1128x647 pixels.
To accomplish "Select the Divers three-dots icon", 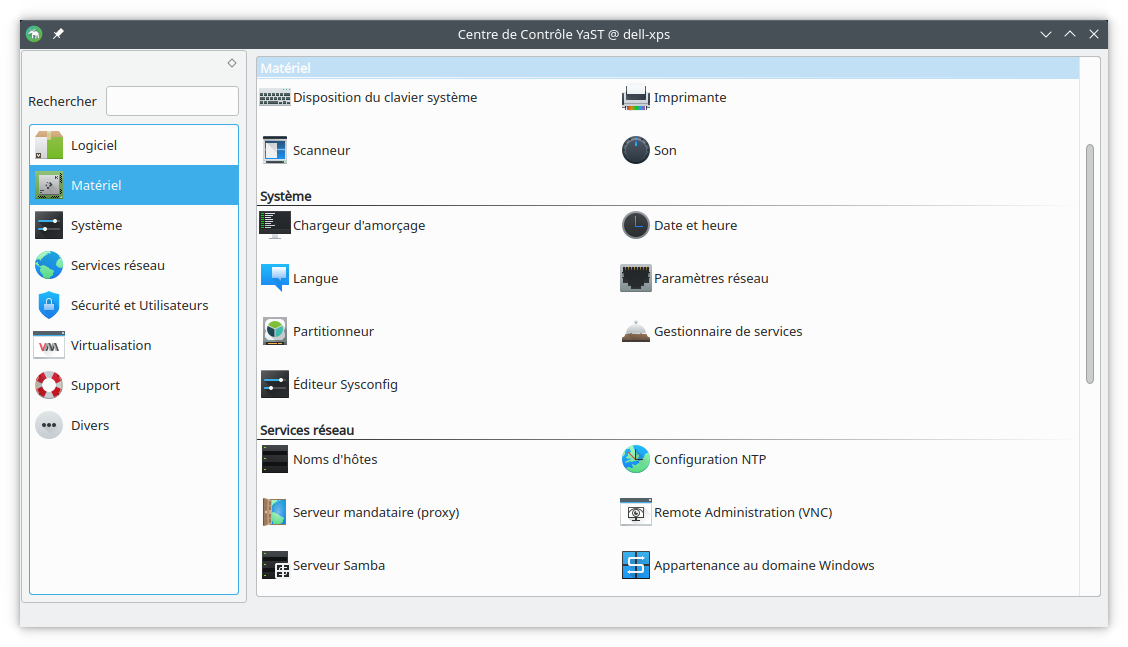I will [x=49, y=425].
